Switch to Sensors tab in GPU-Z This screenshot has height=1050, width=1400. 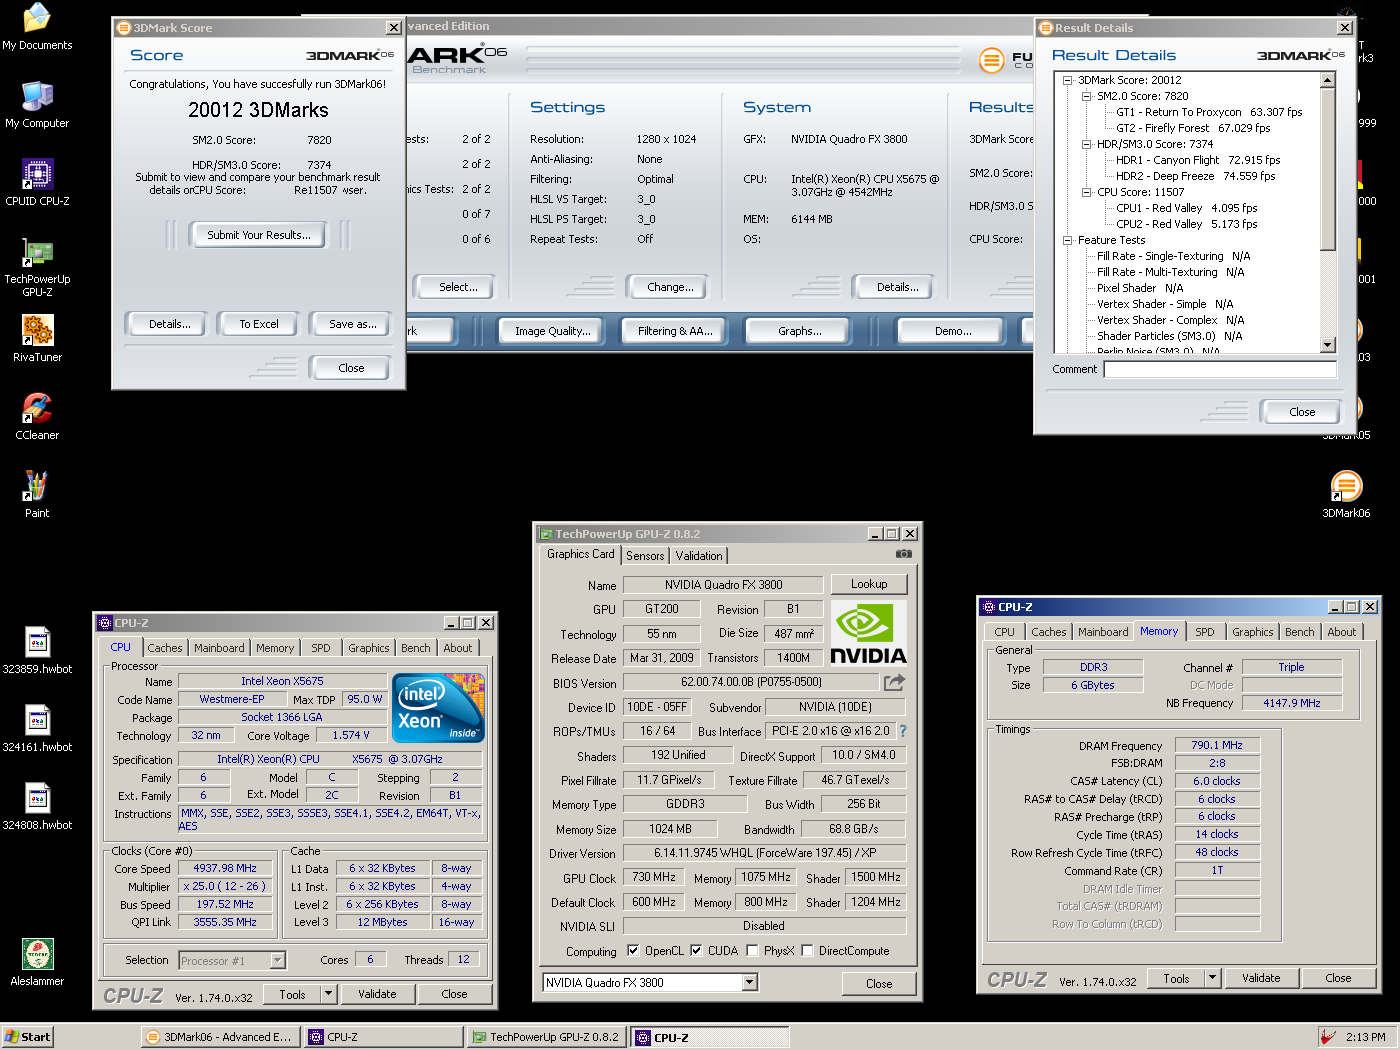point(645,556)
